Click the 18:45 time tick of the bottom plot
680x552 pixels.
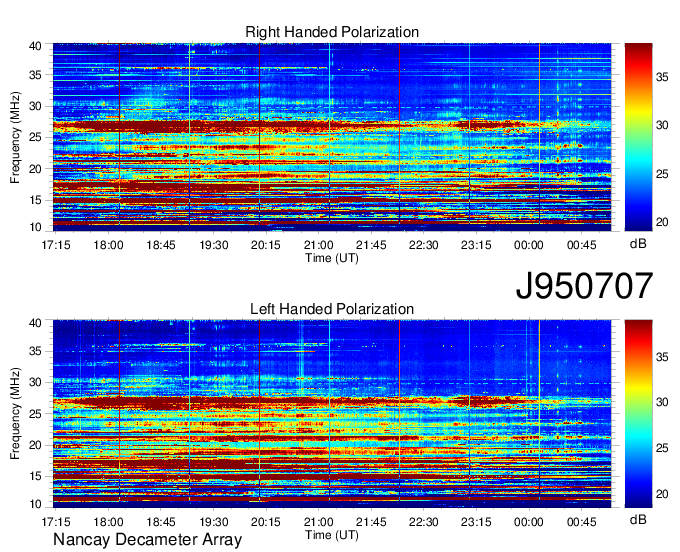tap(161, 522)
